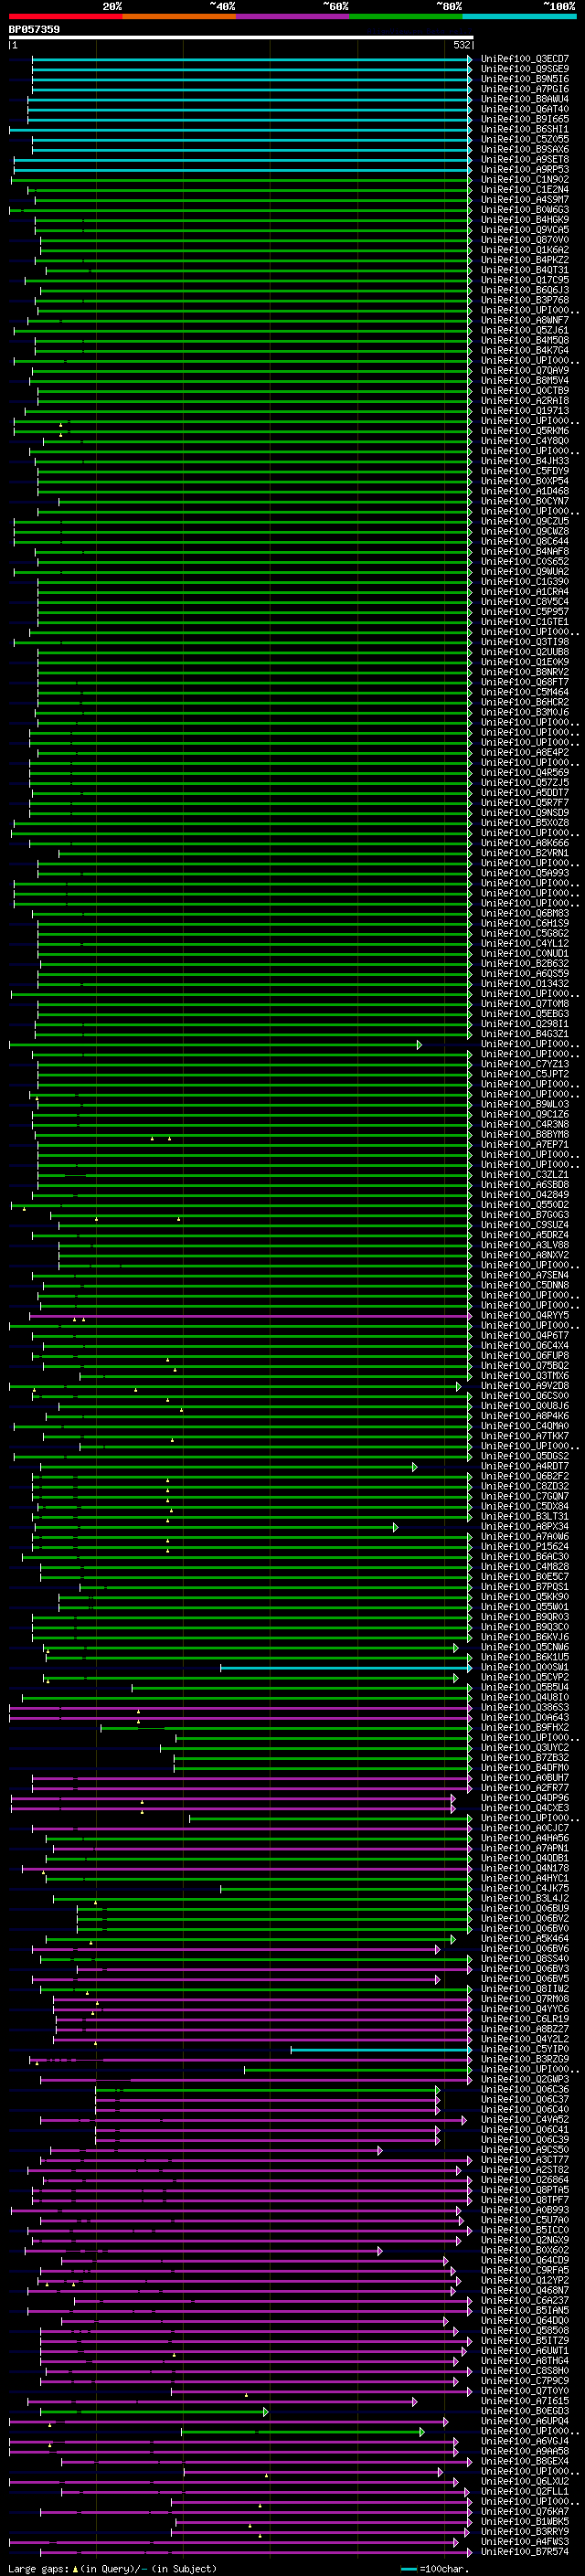Click the UniRef100_A9V2D8 label

point(525,1386)
